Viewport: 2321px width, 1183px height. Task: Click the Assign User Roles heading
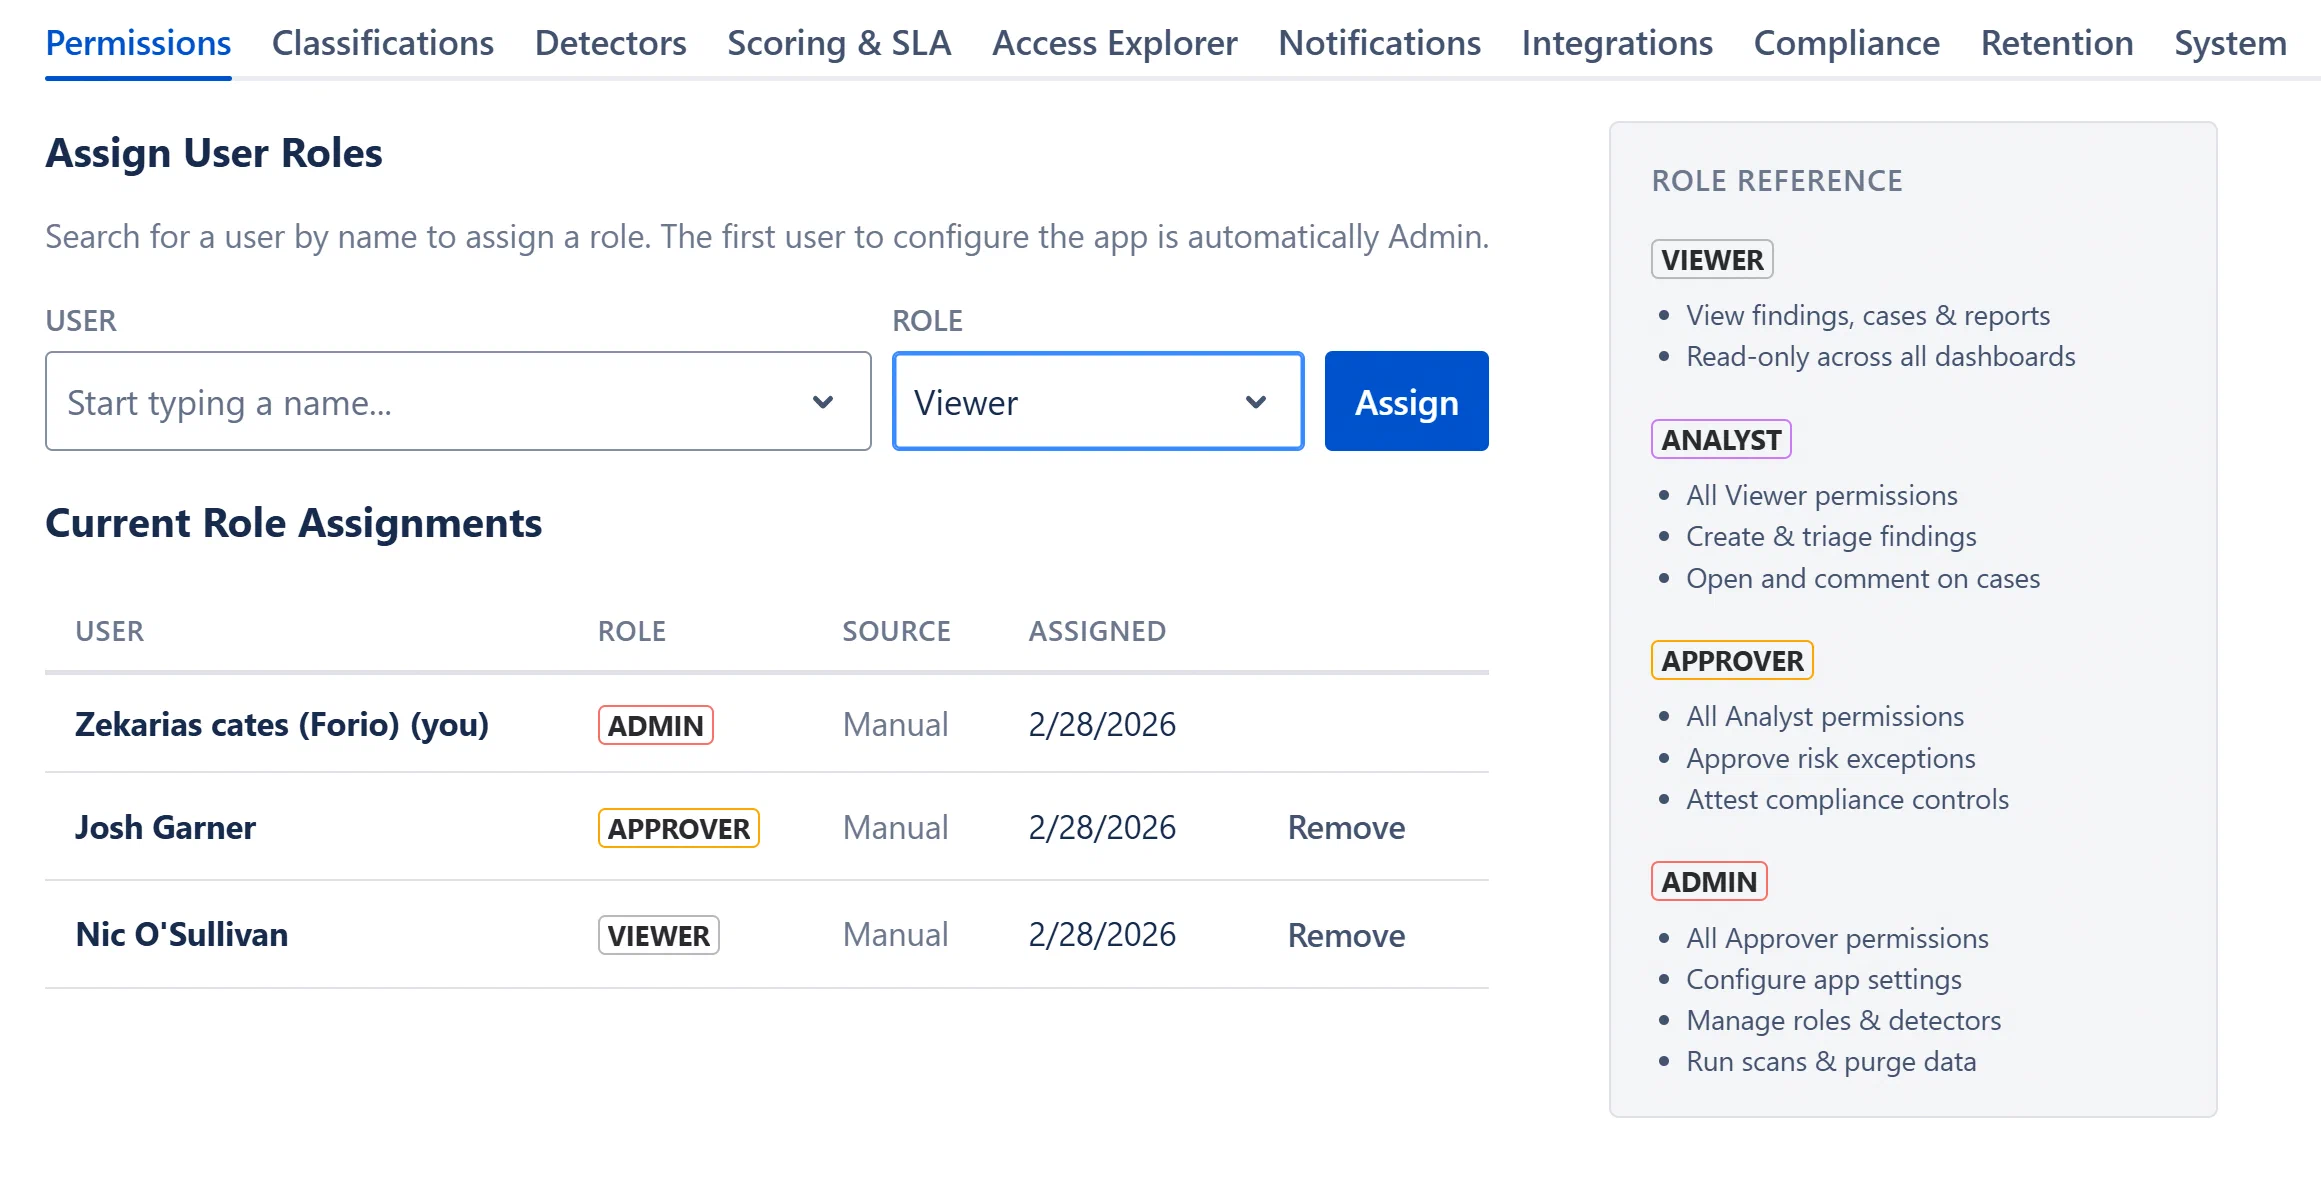[x=214, y=153]
